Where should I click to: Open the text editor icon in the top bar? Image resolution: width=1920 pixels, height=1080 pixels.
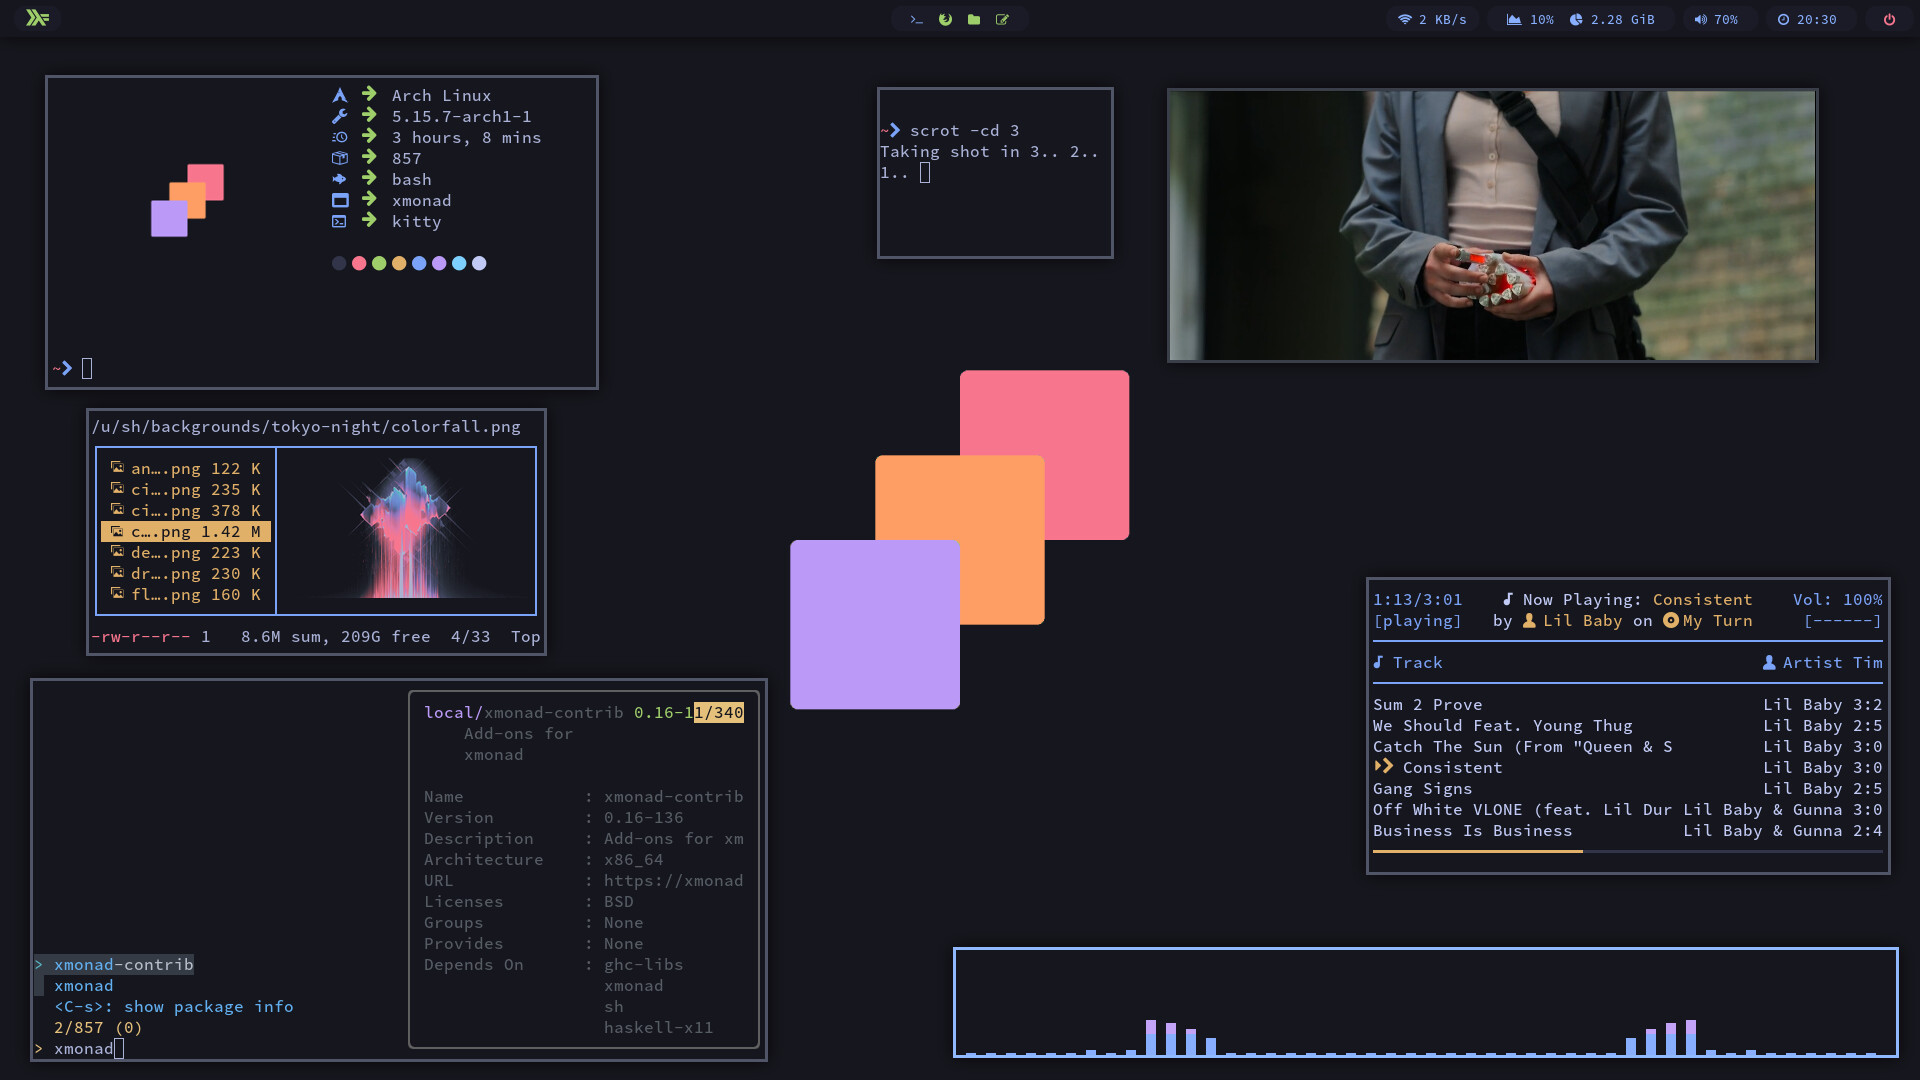pos(1002,18)
